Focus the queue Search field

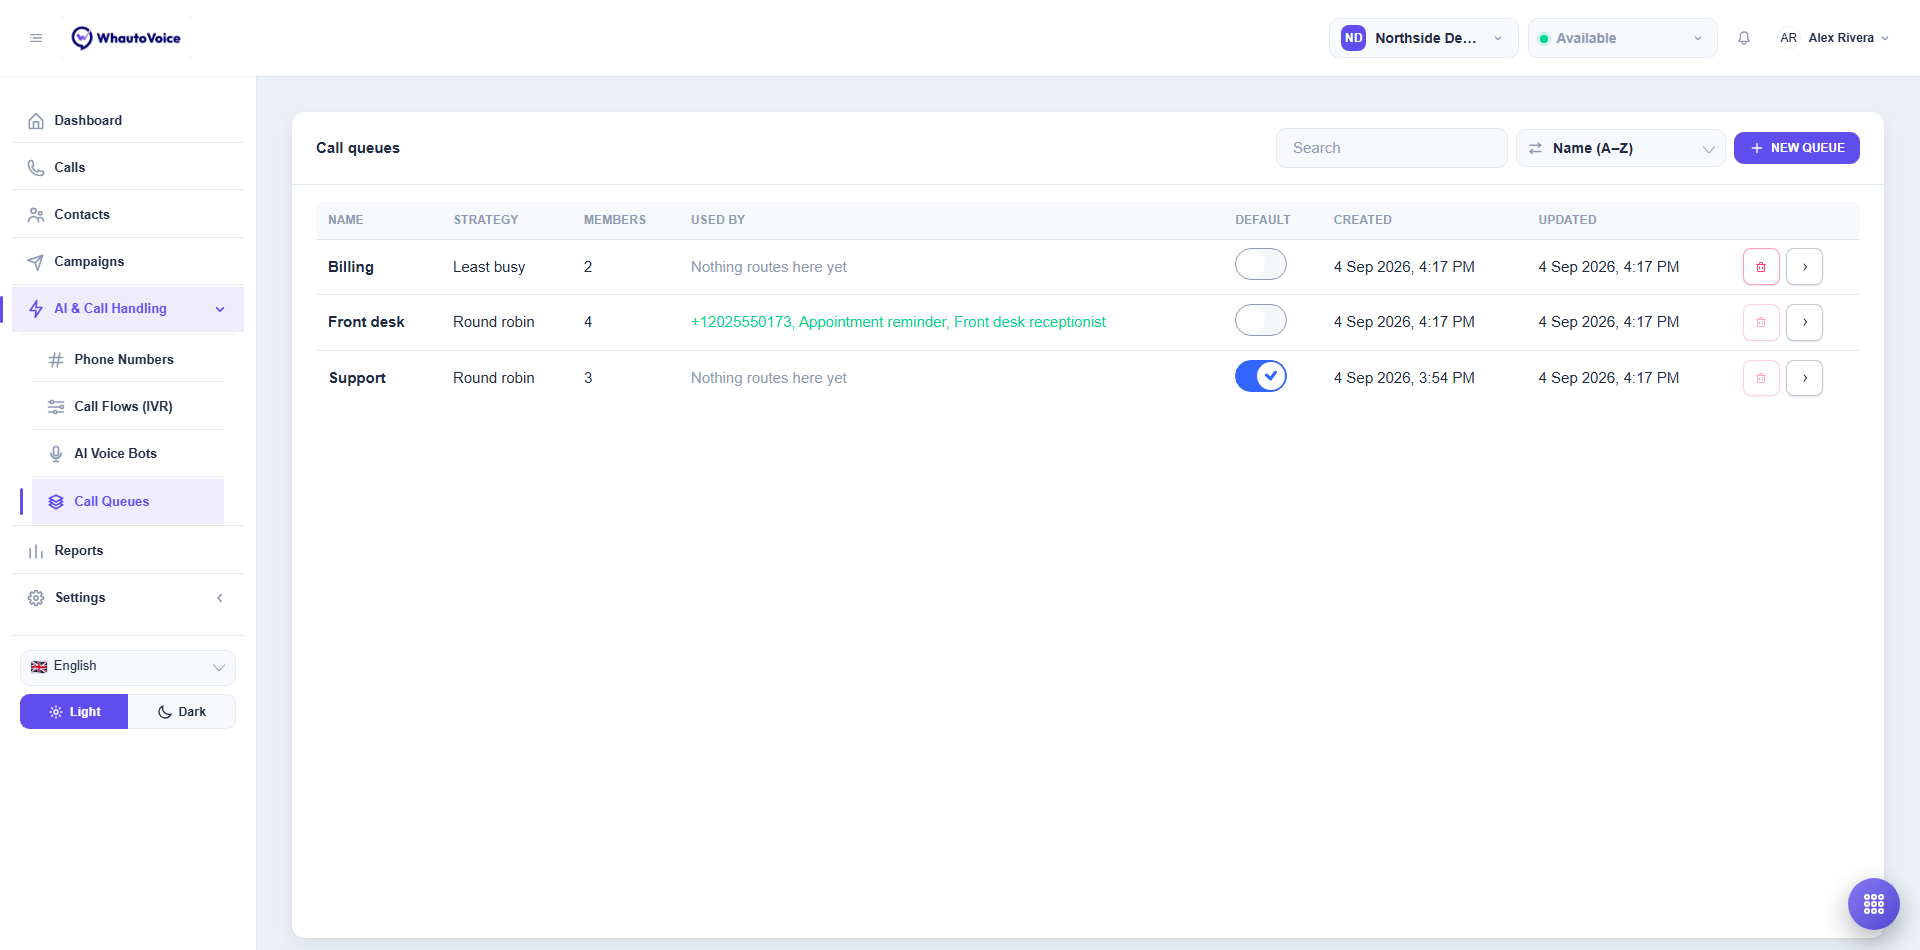pos(1391,148)
